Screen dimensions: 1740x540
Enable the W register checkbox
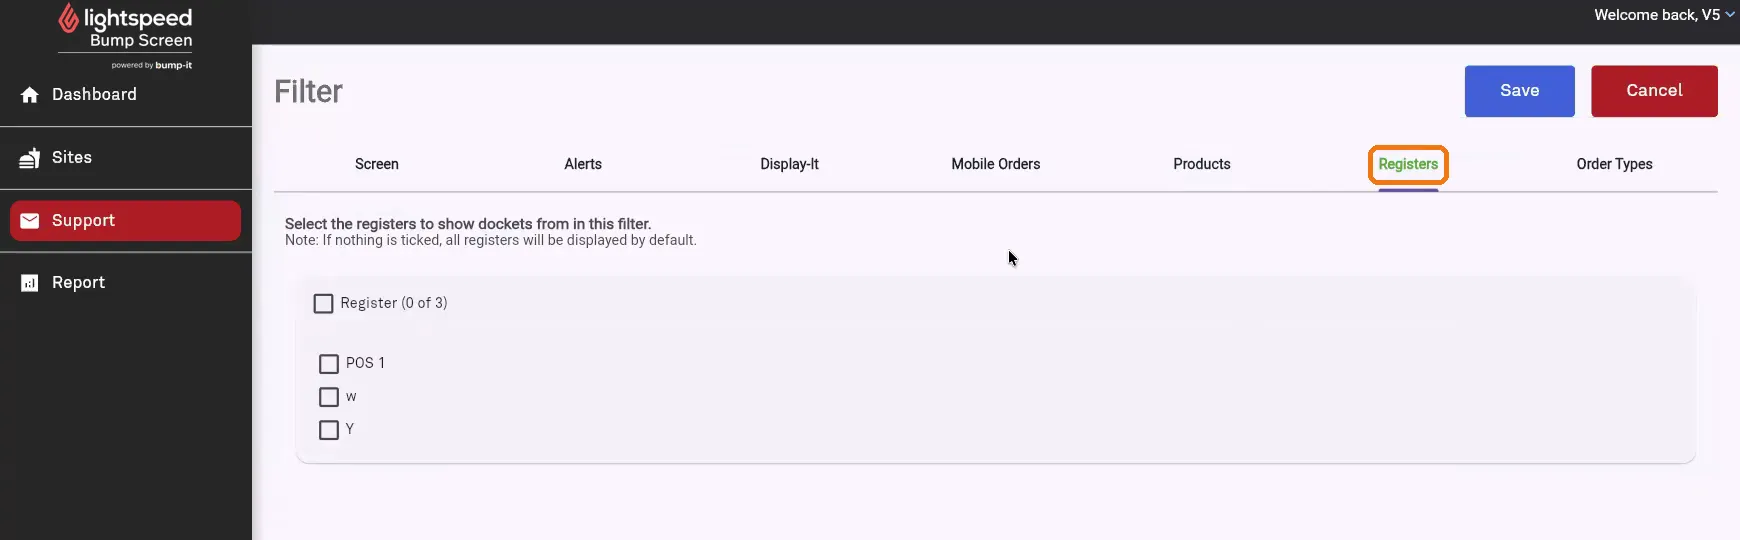tap(329, 397)
